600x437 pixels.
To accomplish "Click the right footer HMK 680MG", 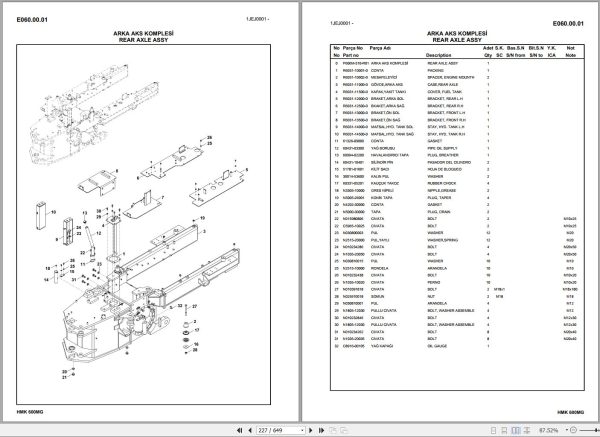I will point(571,412).
